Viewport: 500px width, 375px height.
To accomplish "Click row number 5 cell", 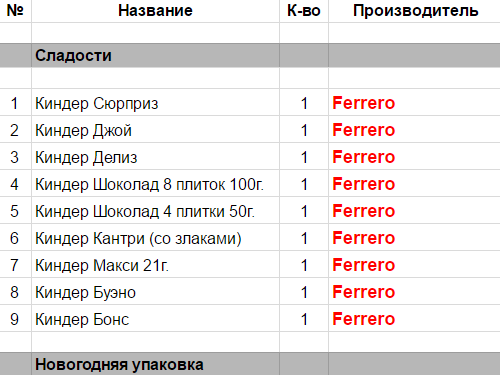I will (x=15, y=210).
